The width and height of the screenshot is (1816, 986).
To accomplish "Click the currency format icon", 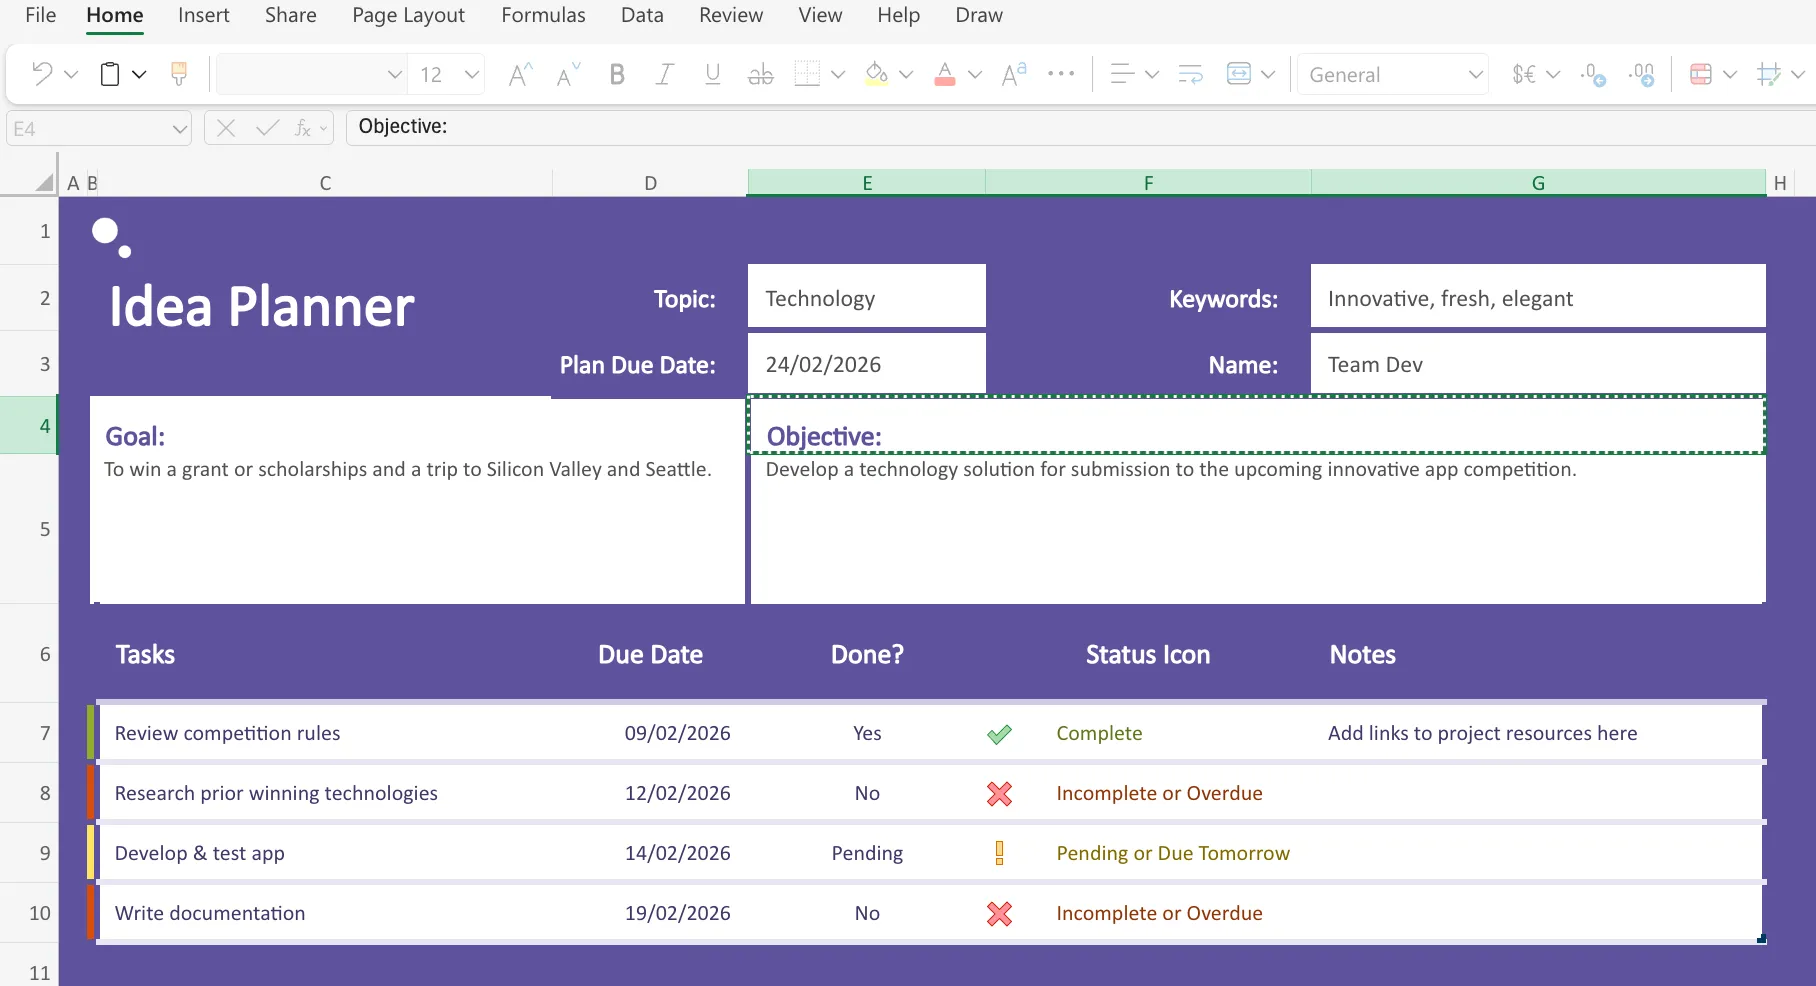I will tap(1524, 74).
